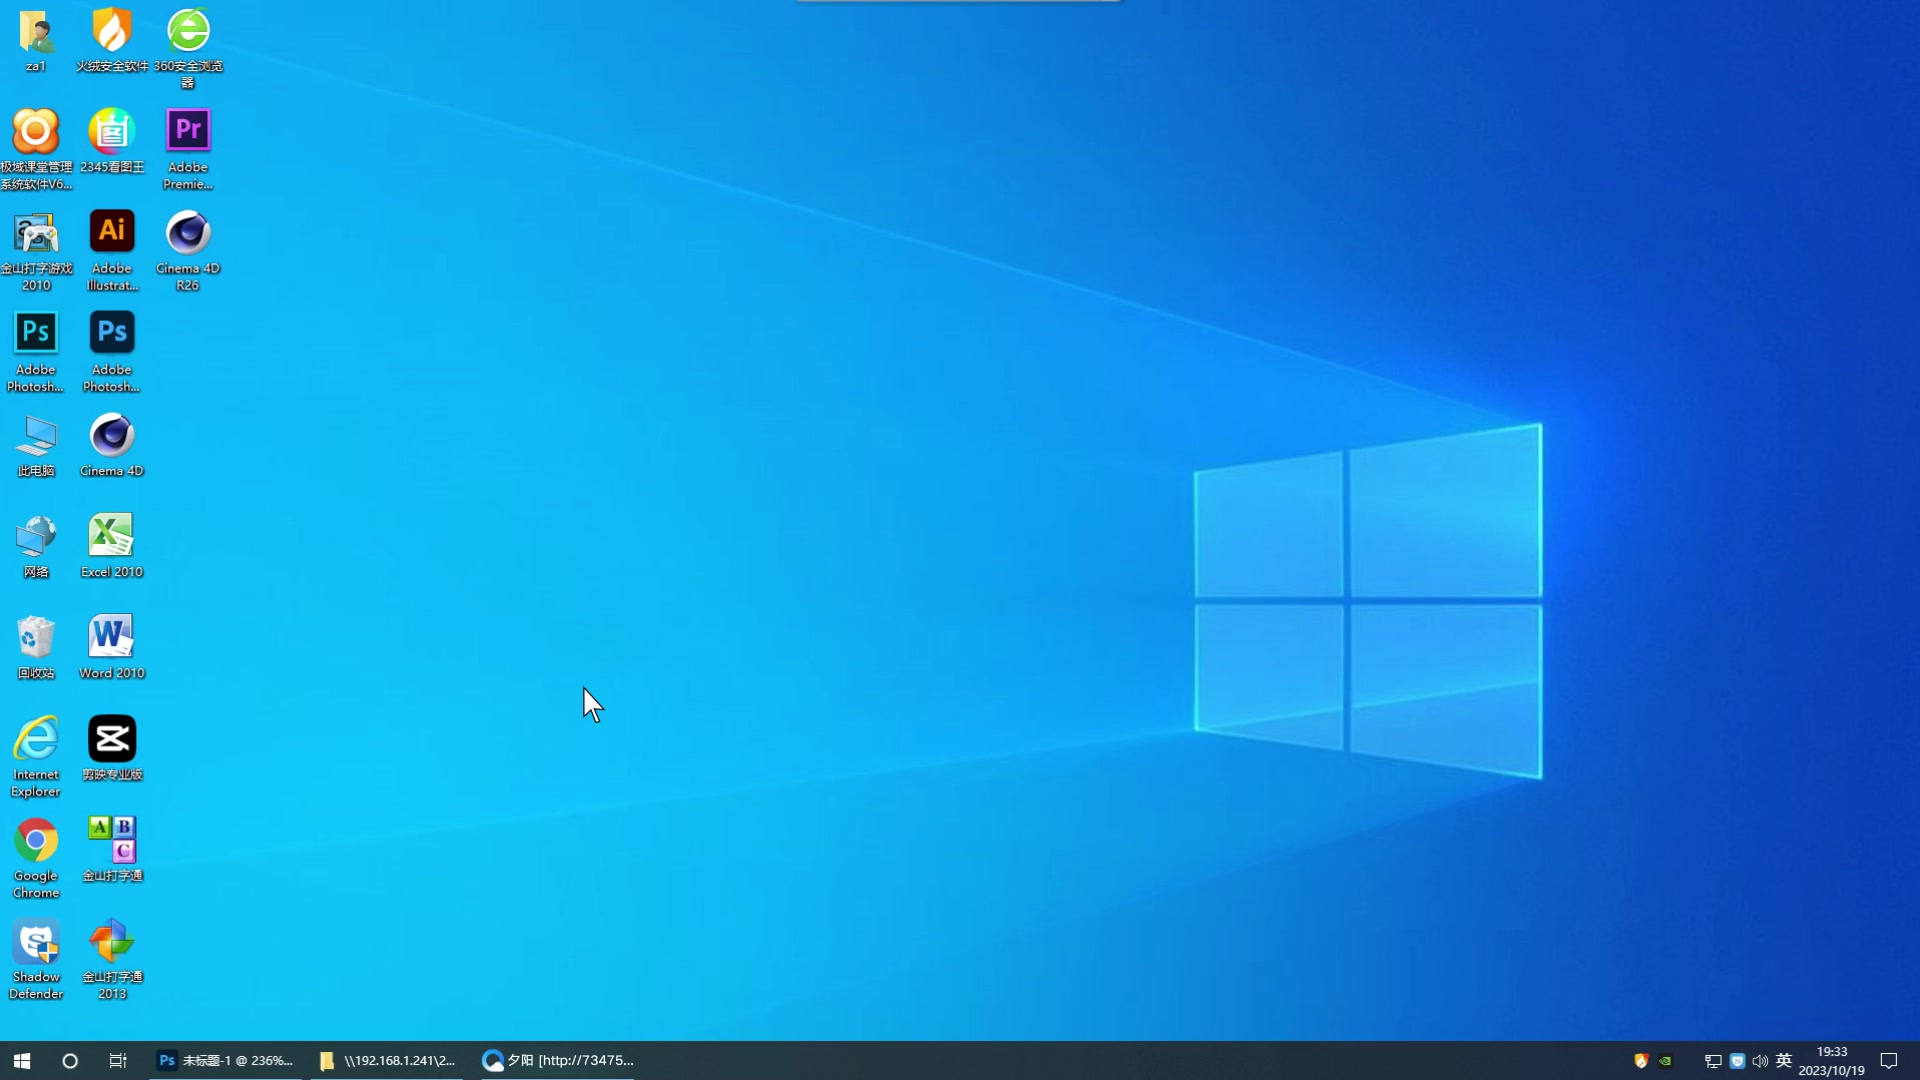Open the volume speaker tray icon

point(1760,1061)
